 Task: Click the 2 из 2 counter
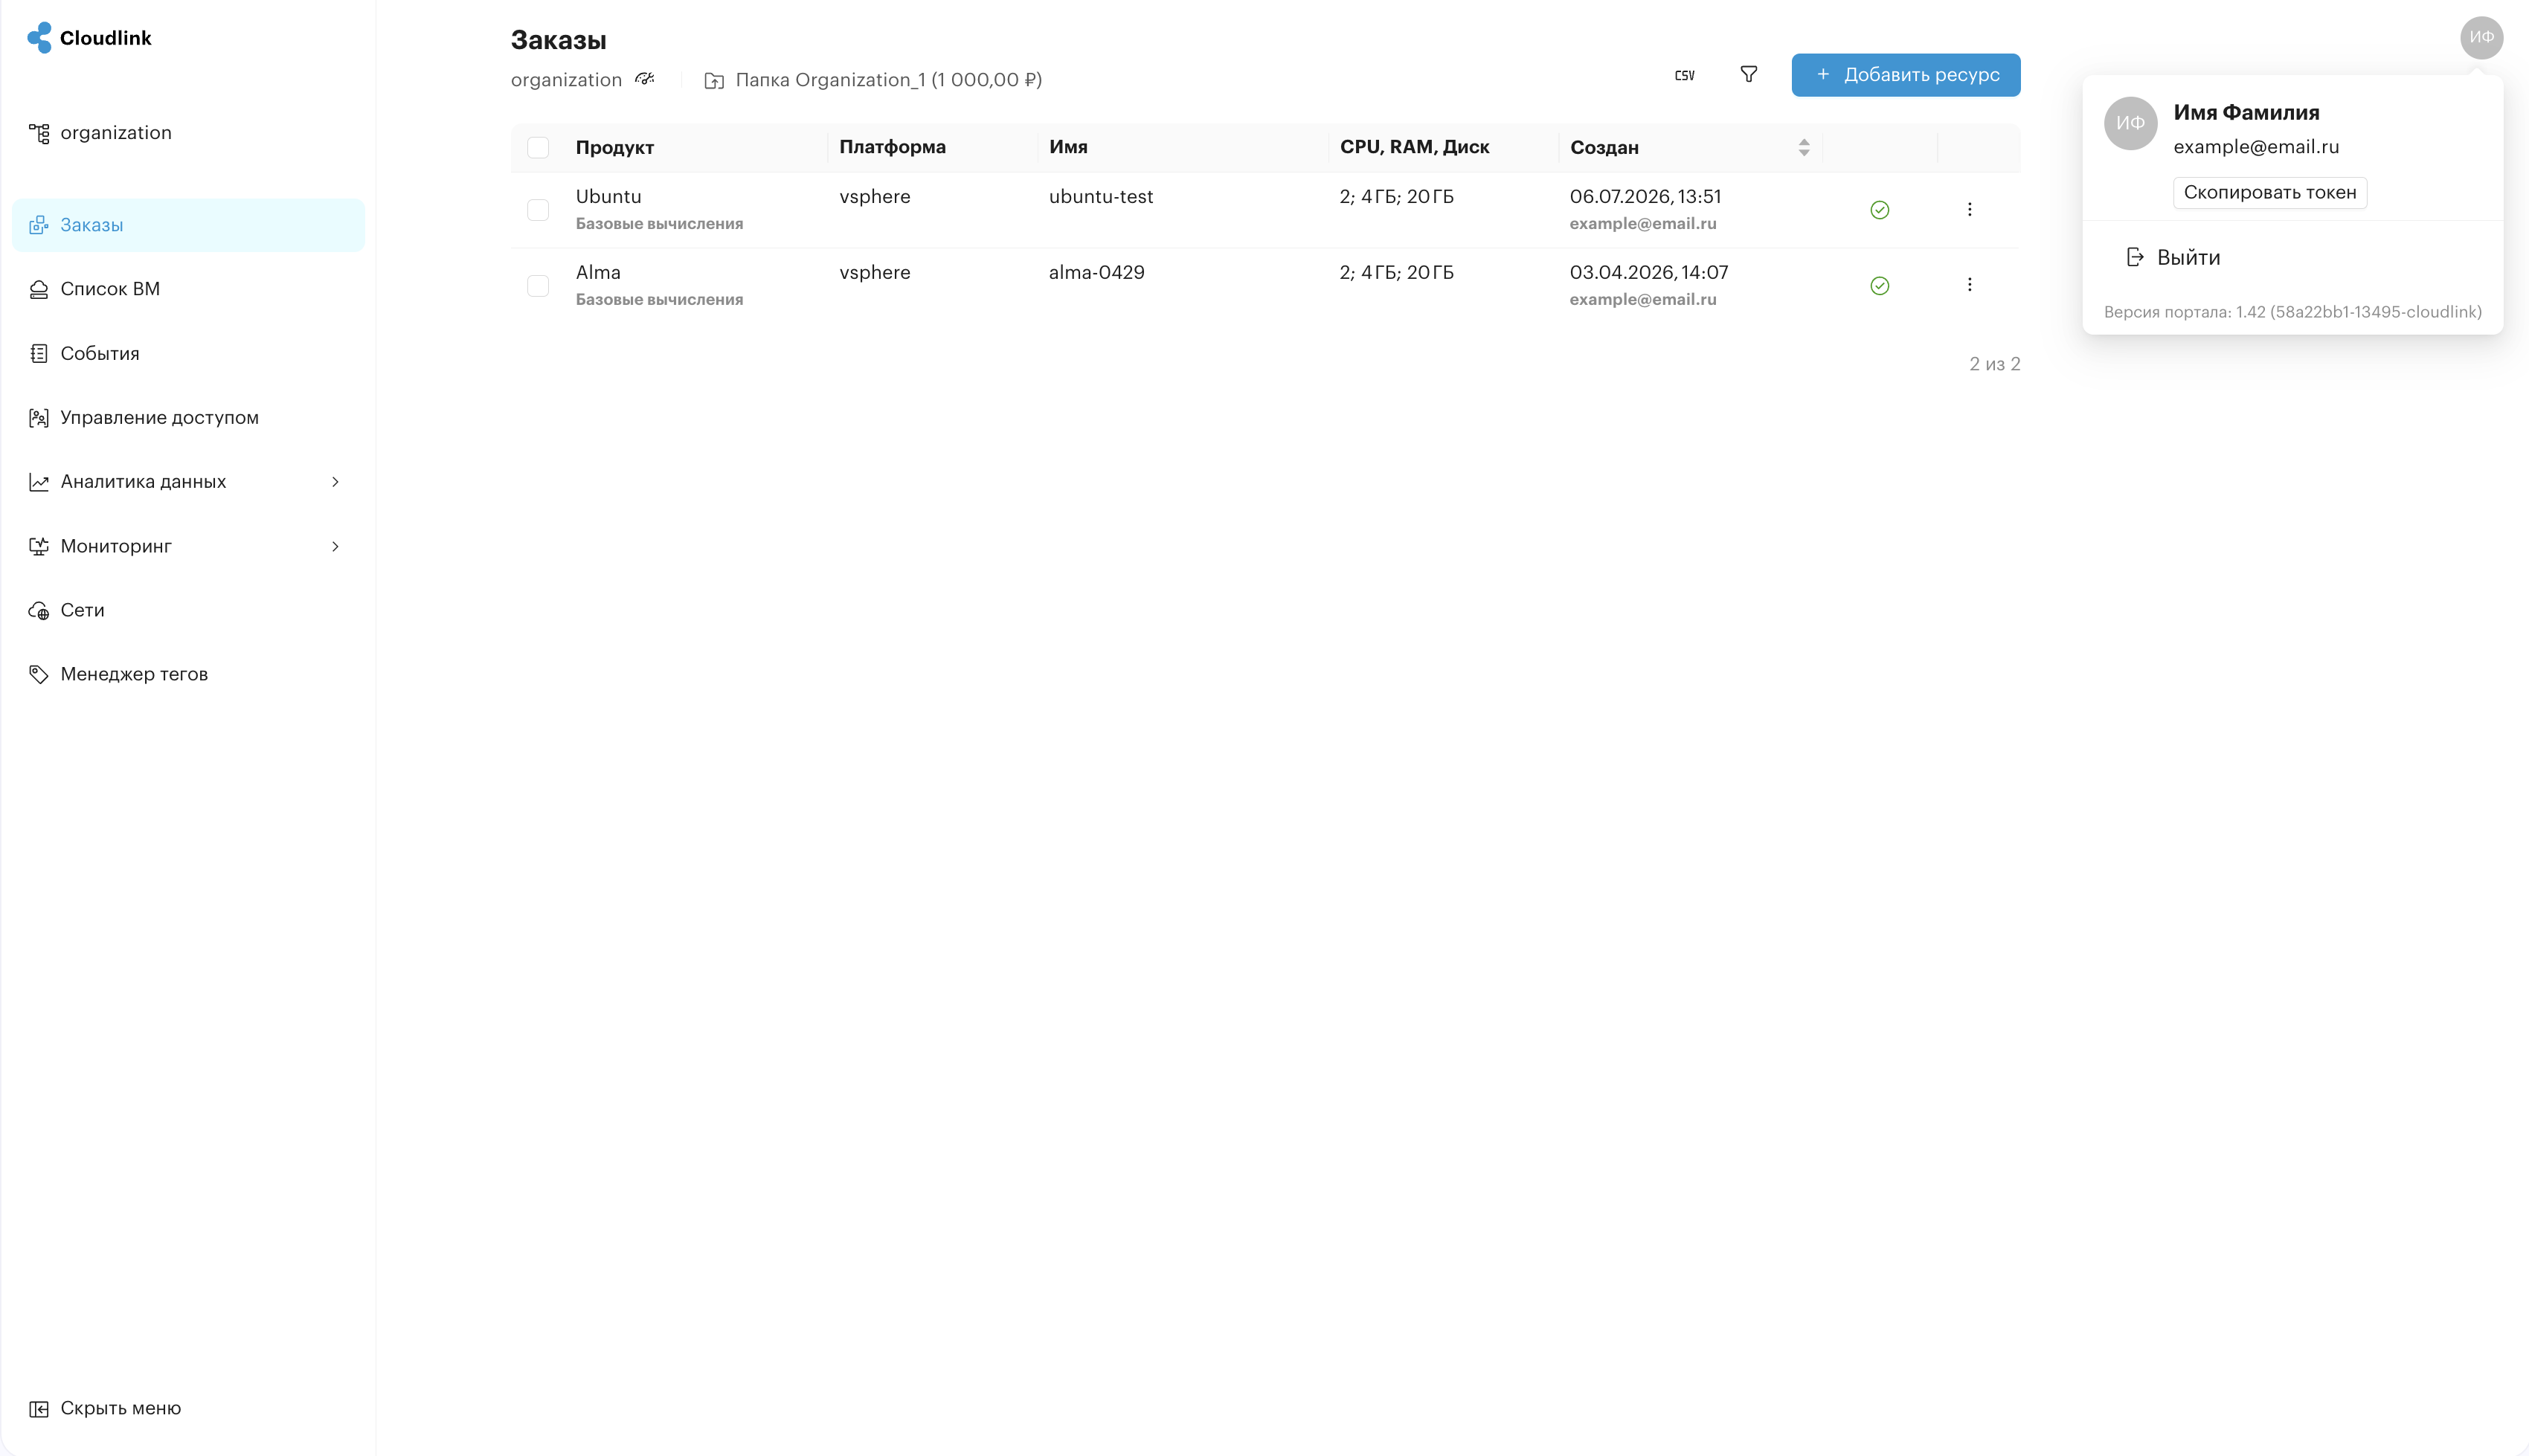[x=1995, y=364]
